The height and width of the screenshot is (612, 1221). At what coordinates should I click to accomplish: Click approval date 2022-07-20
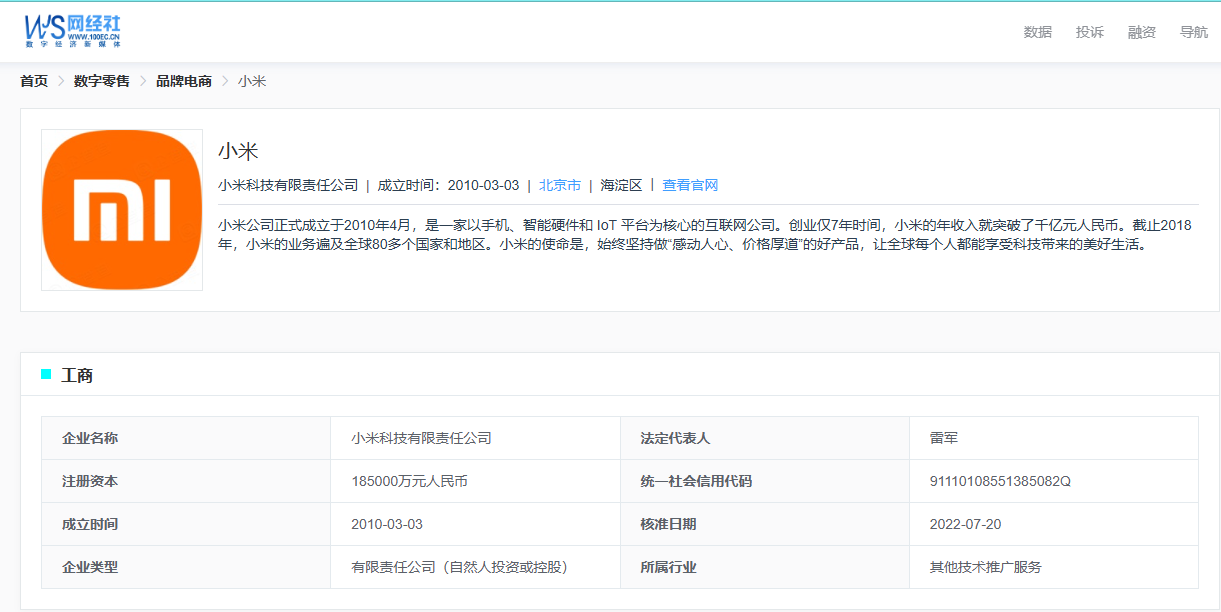pos(966,524)
